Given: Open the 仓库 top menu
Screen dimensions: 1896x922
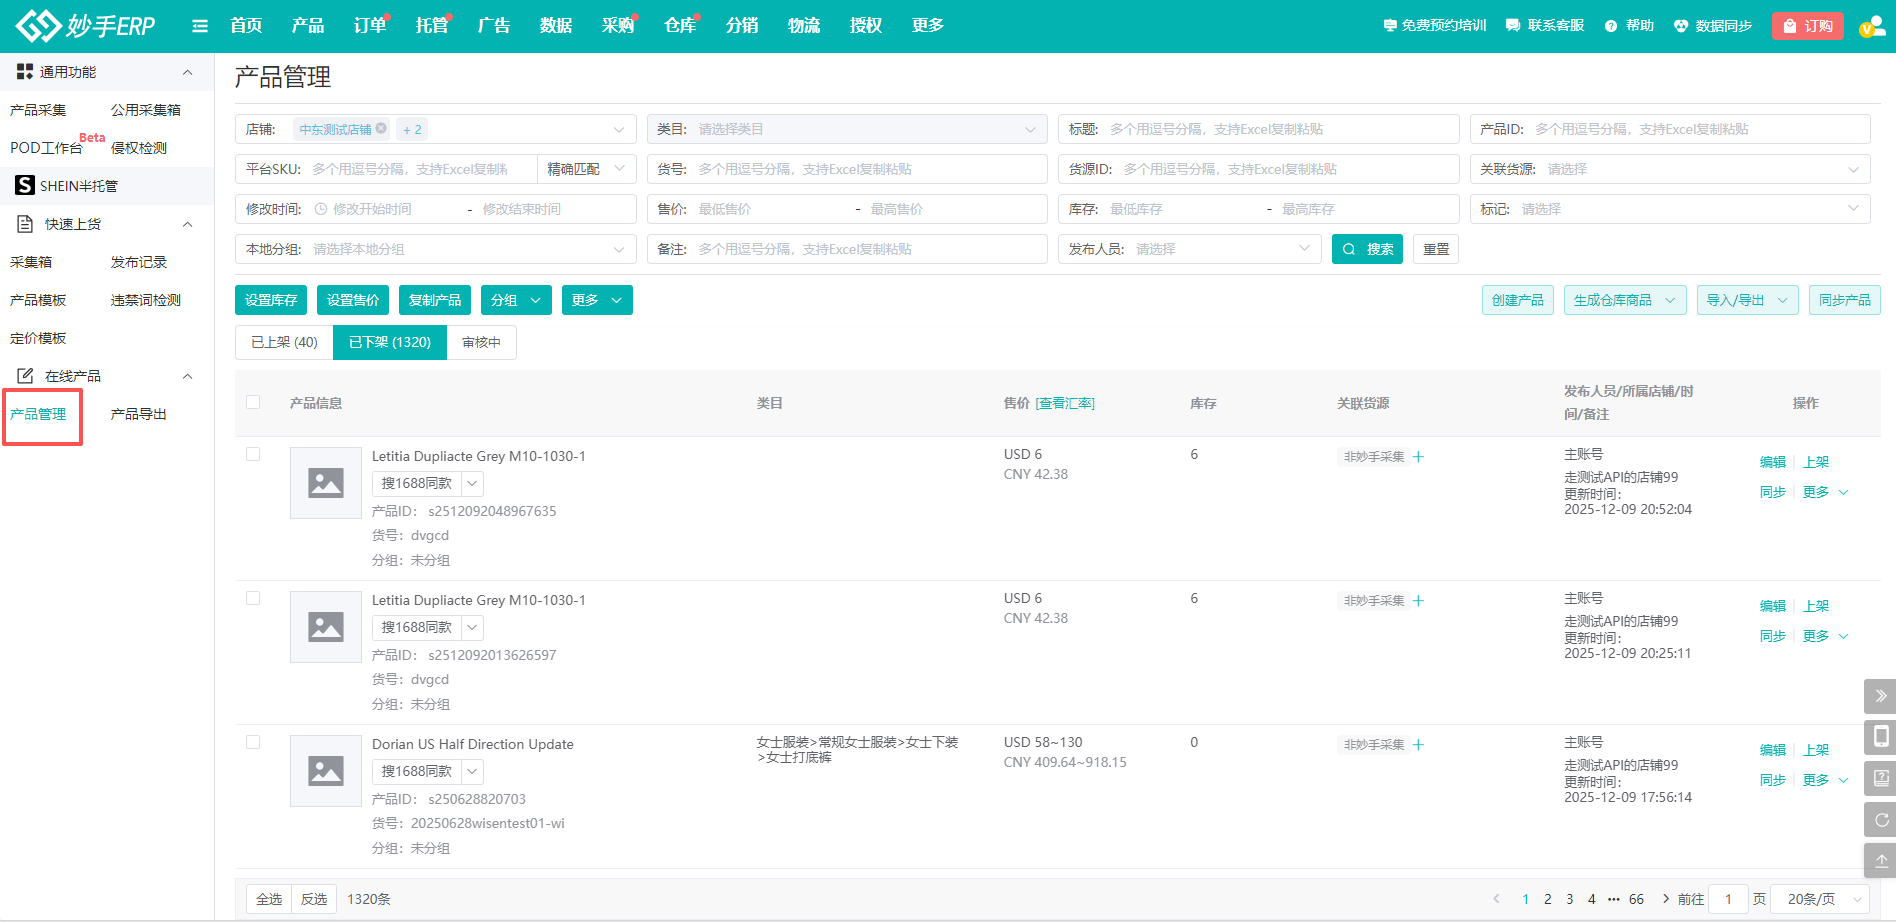Looking at the screenshot, I should [679, 26].
